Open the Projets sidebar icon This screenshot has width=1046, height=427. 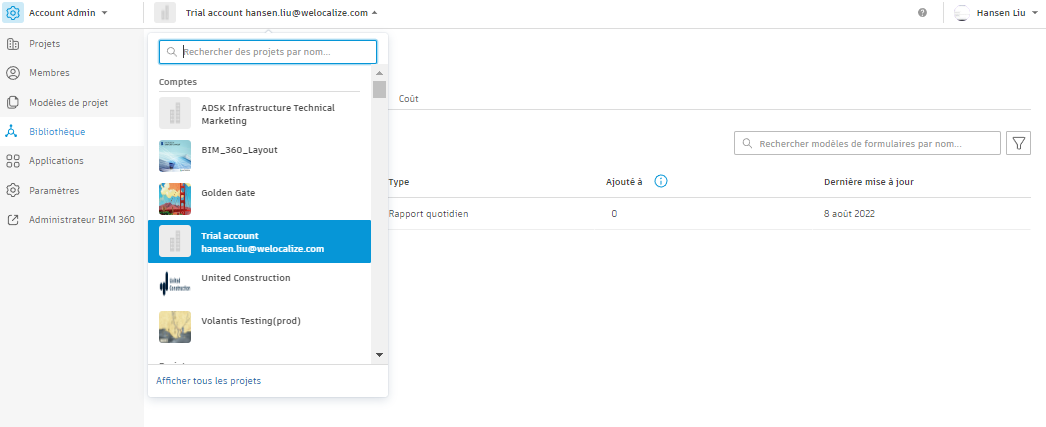pos(13,44)
